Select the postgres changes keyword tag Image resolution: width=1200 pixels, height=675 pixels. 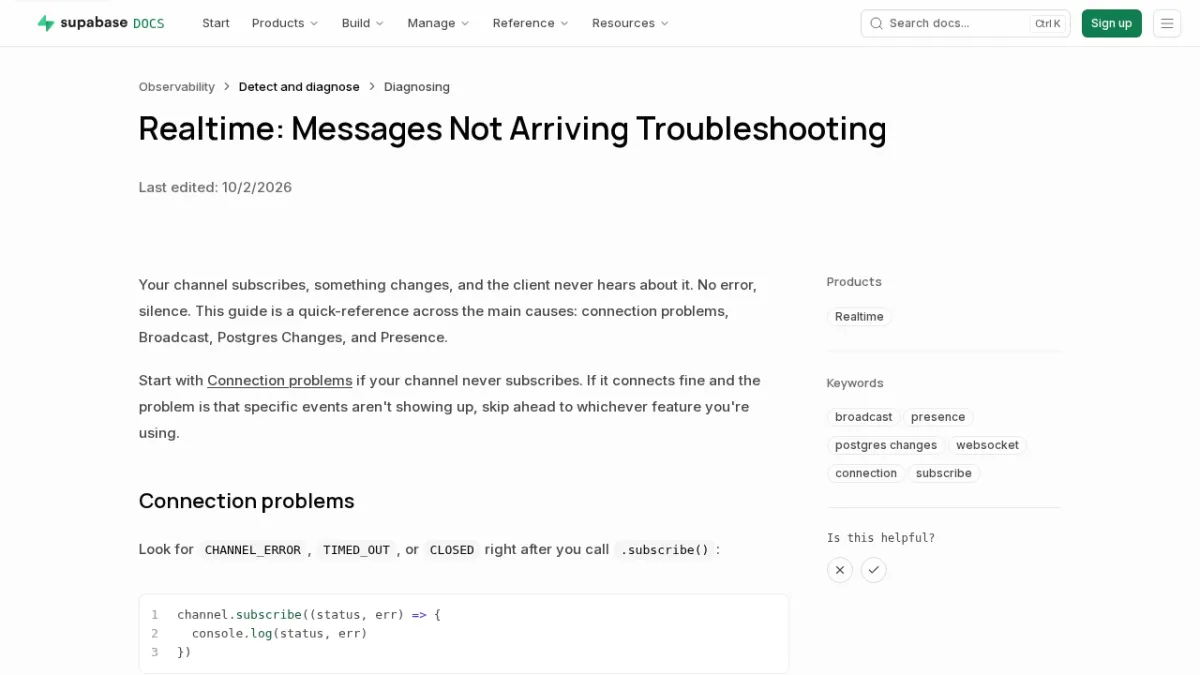886,445
